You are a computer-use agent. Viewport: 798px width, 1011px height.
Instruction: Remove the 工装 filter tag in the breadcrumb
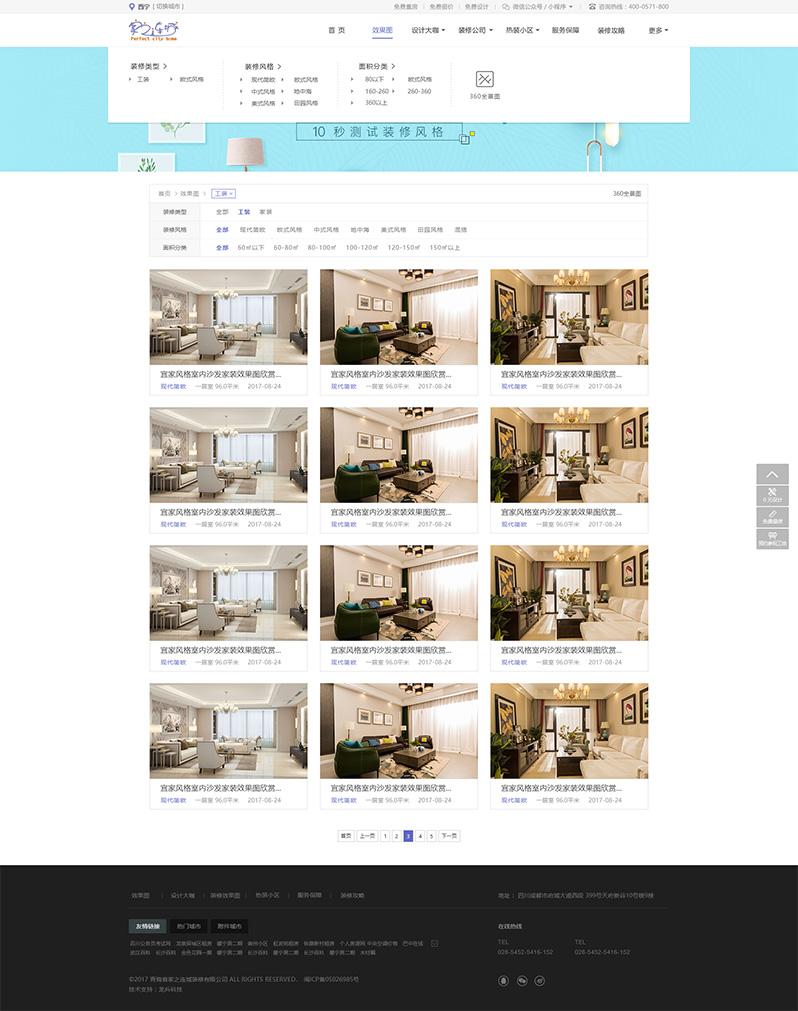pyautogui.click(x=231, y=193)
